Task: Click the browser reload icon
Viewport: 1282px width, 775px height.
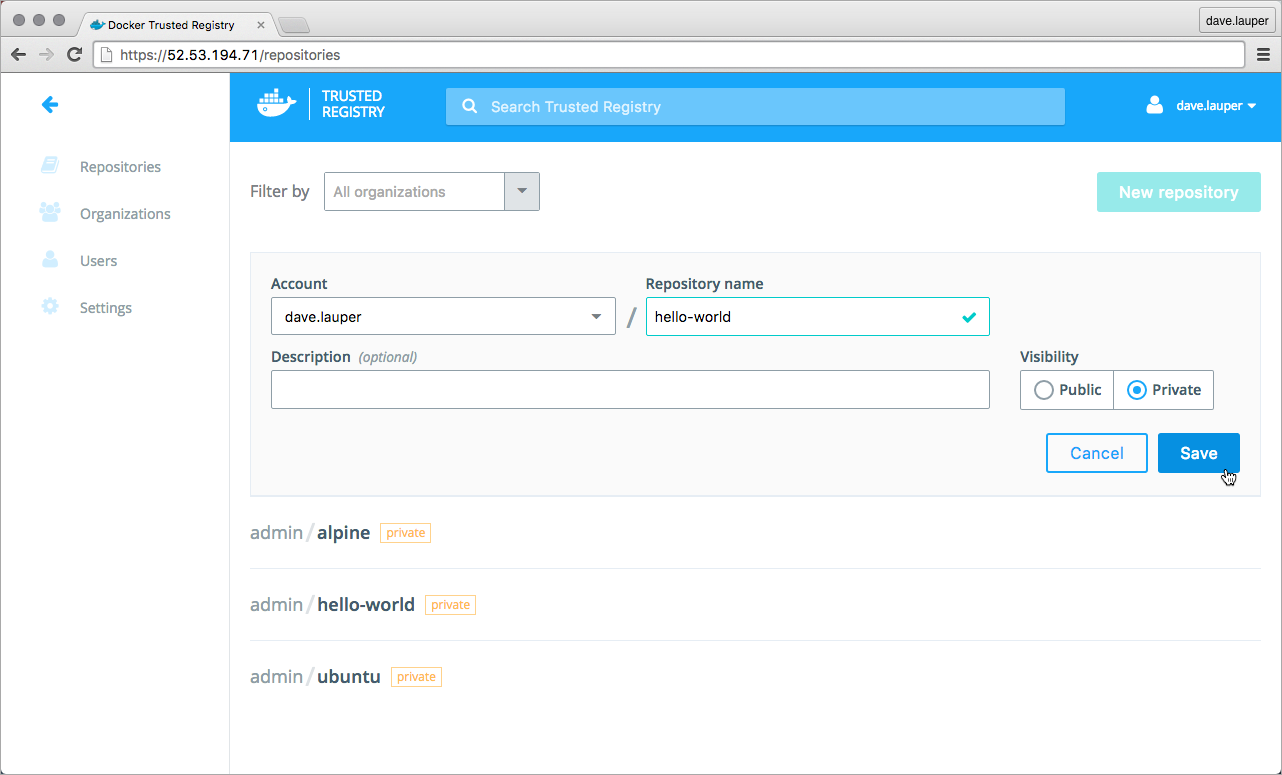Action: [74, 55]
